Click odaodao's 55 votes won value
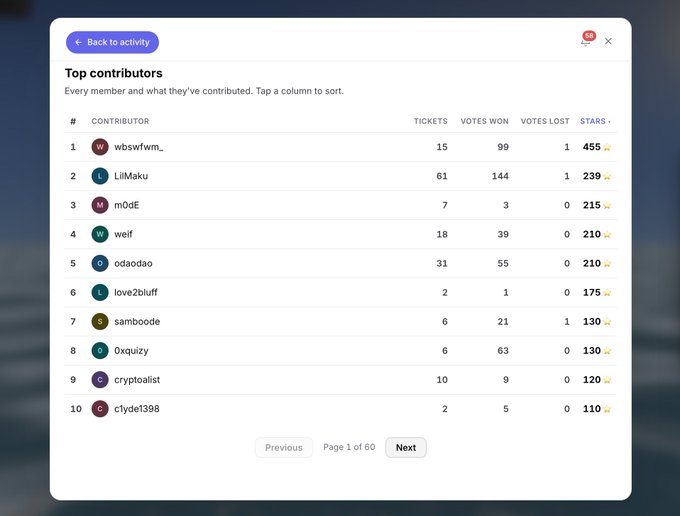Viewport: 680px width, 516px height. [x=503, y=263]
